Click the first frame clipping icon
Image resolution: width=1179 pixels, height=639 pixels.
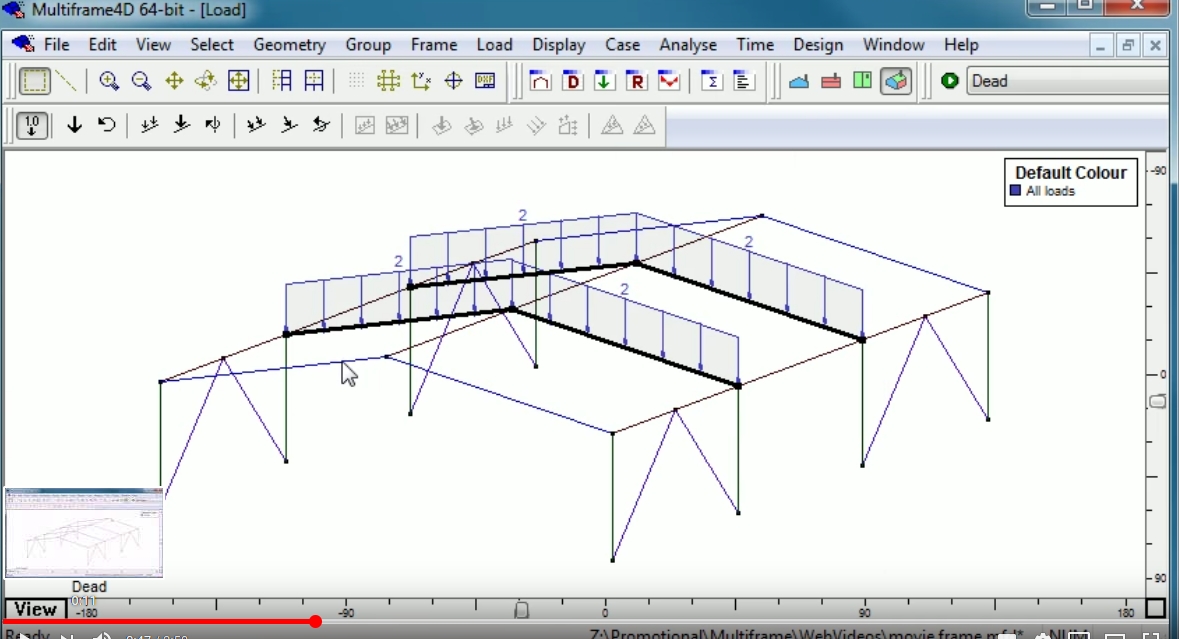tap(282, 81)
